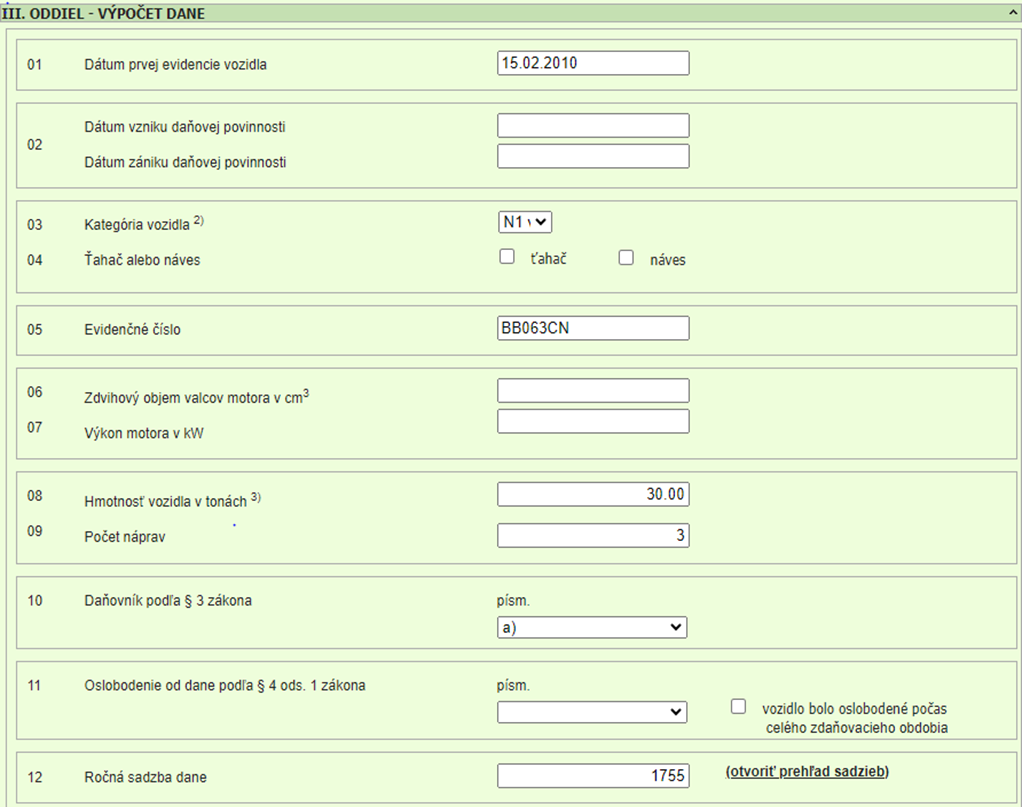
Task: Click the Hmotnosť vozidla v tonách field
Action: click(593, 494)
